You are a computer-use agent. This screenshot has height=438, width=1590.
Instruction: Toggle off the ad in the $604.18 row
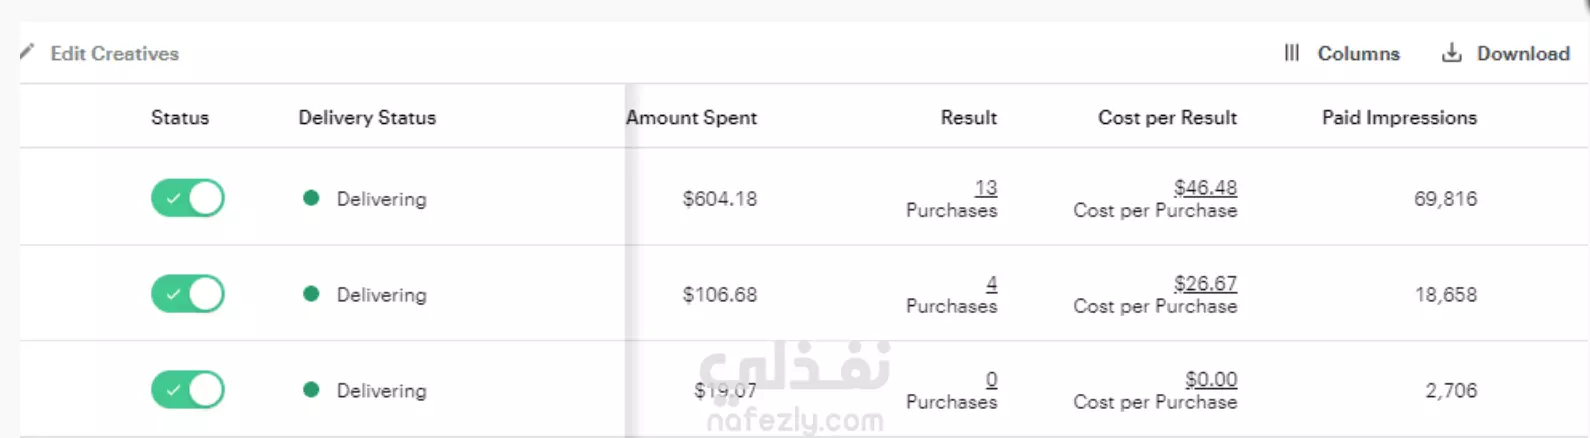click(x=188, y=198)
